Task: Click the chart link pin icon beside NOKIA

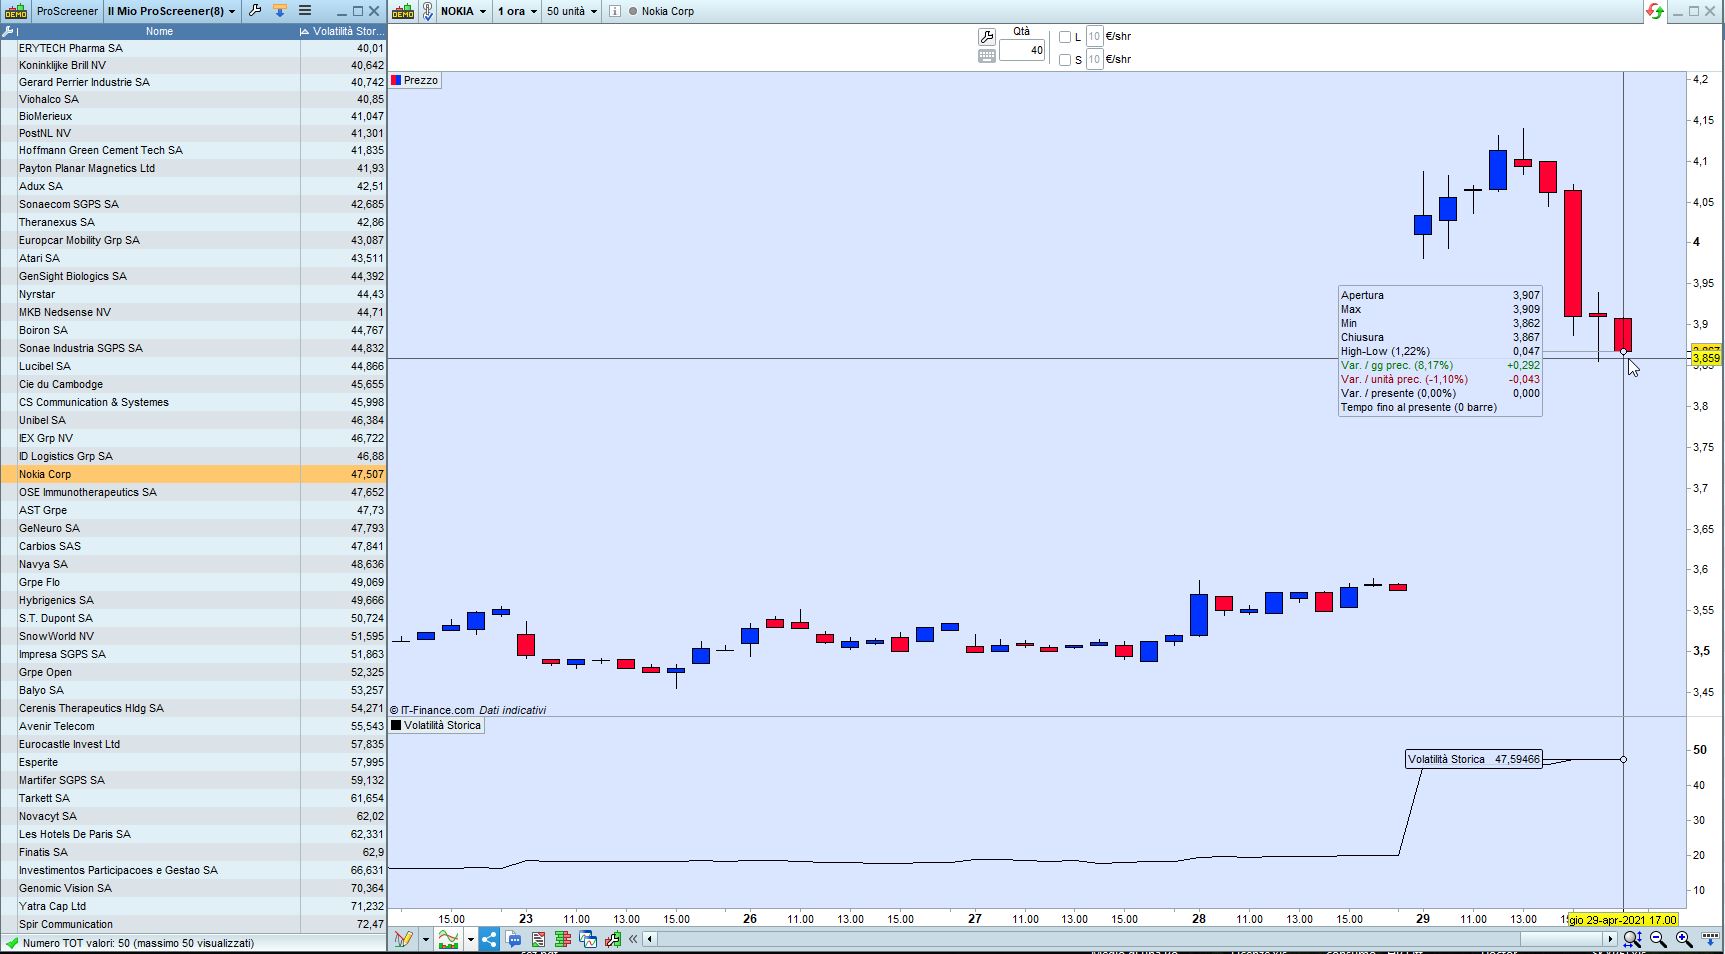Action: point(427,11)
